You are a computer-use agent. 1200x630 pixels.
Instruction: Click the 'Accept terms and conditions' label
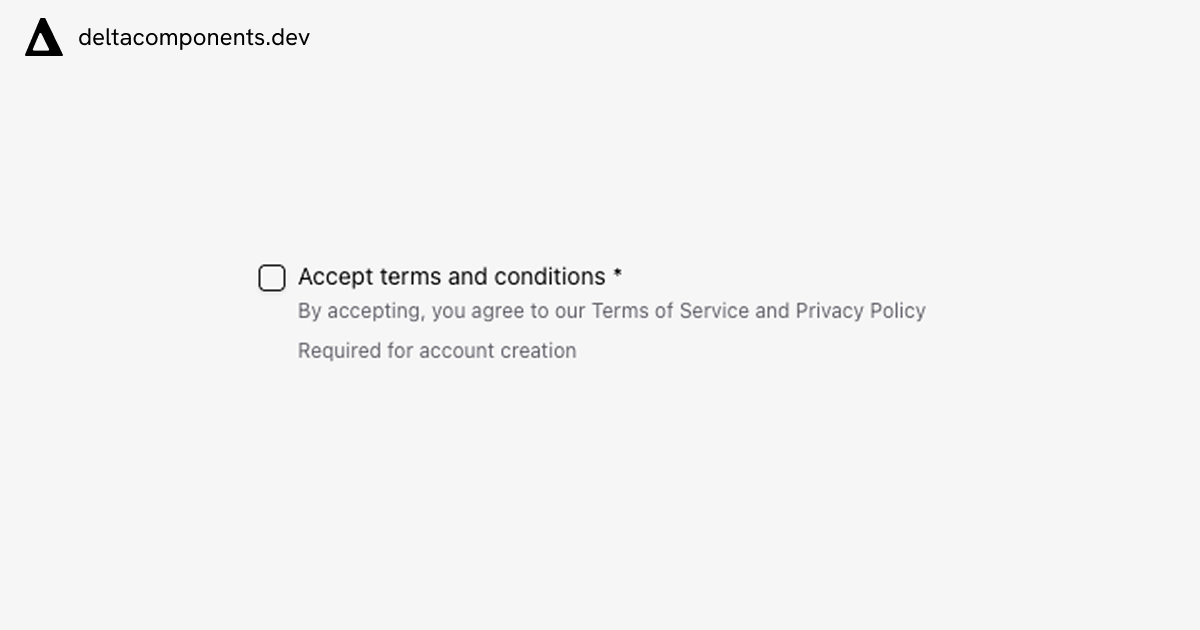tap(452, 276)
